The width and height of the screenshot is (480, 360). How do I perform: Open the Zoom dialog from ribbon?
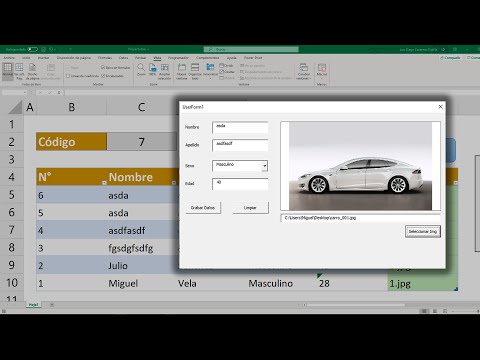click(141, 69)
